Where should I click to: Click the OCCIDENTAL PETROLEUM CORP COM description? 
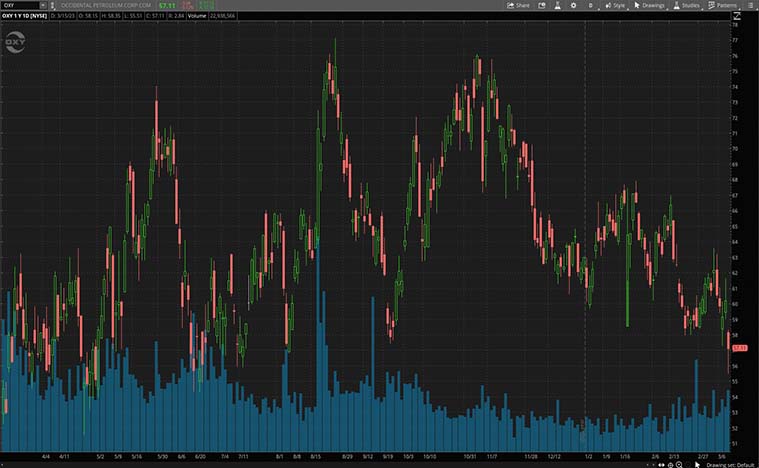(x=106, y=5)
